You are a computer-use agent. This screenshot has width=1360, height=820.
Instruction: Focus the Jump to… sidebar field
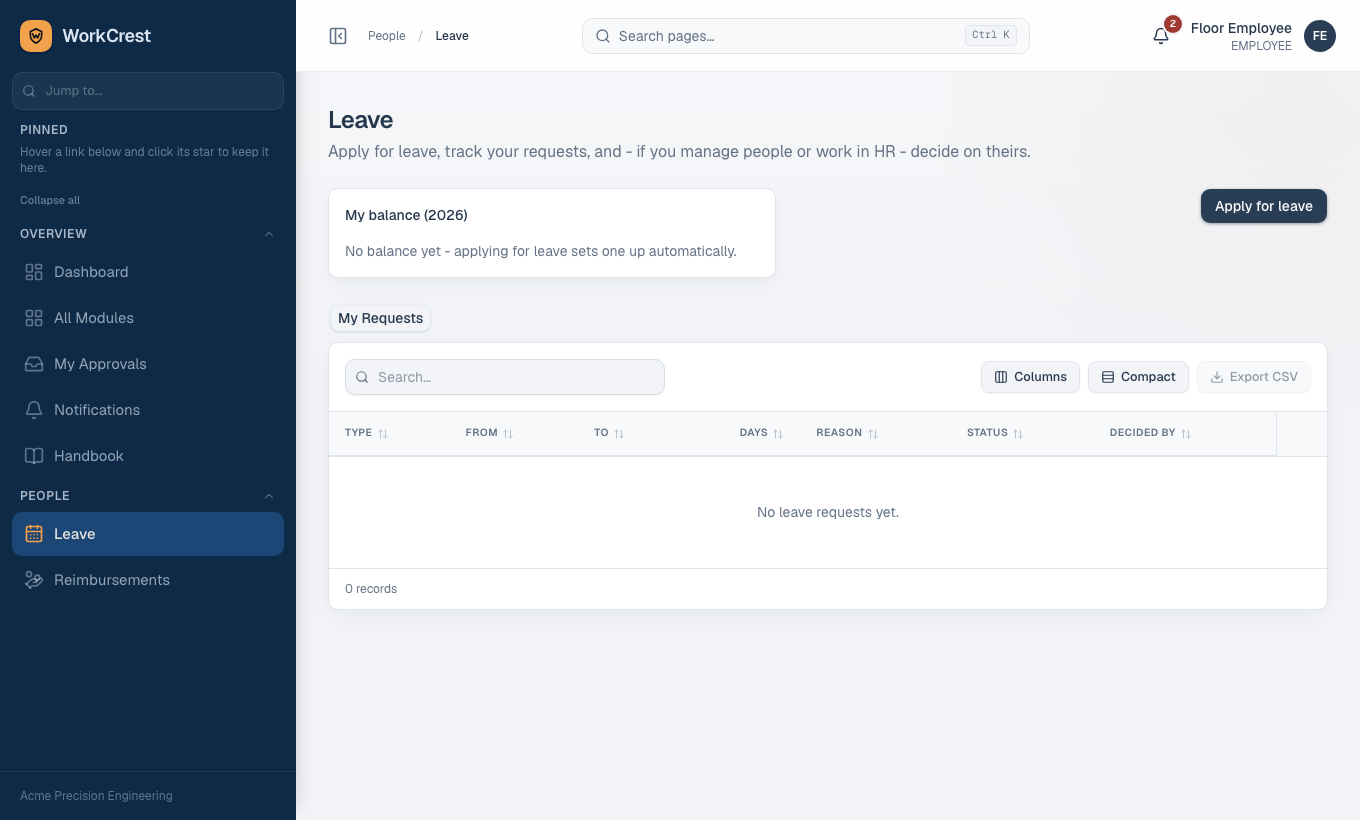148,91
